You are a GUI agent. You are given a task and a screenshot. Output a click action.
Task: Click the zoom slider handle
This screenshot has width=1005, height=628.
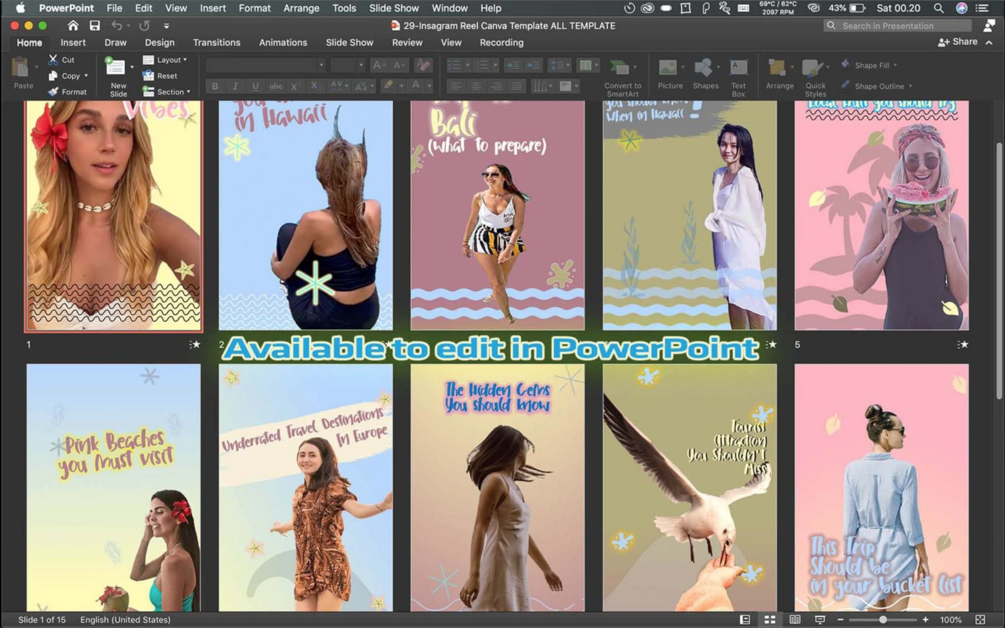[x=883, y=620]
